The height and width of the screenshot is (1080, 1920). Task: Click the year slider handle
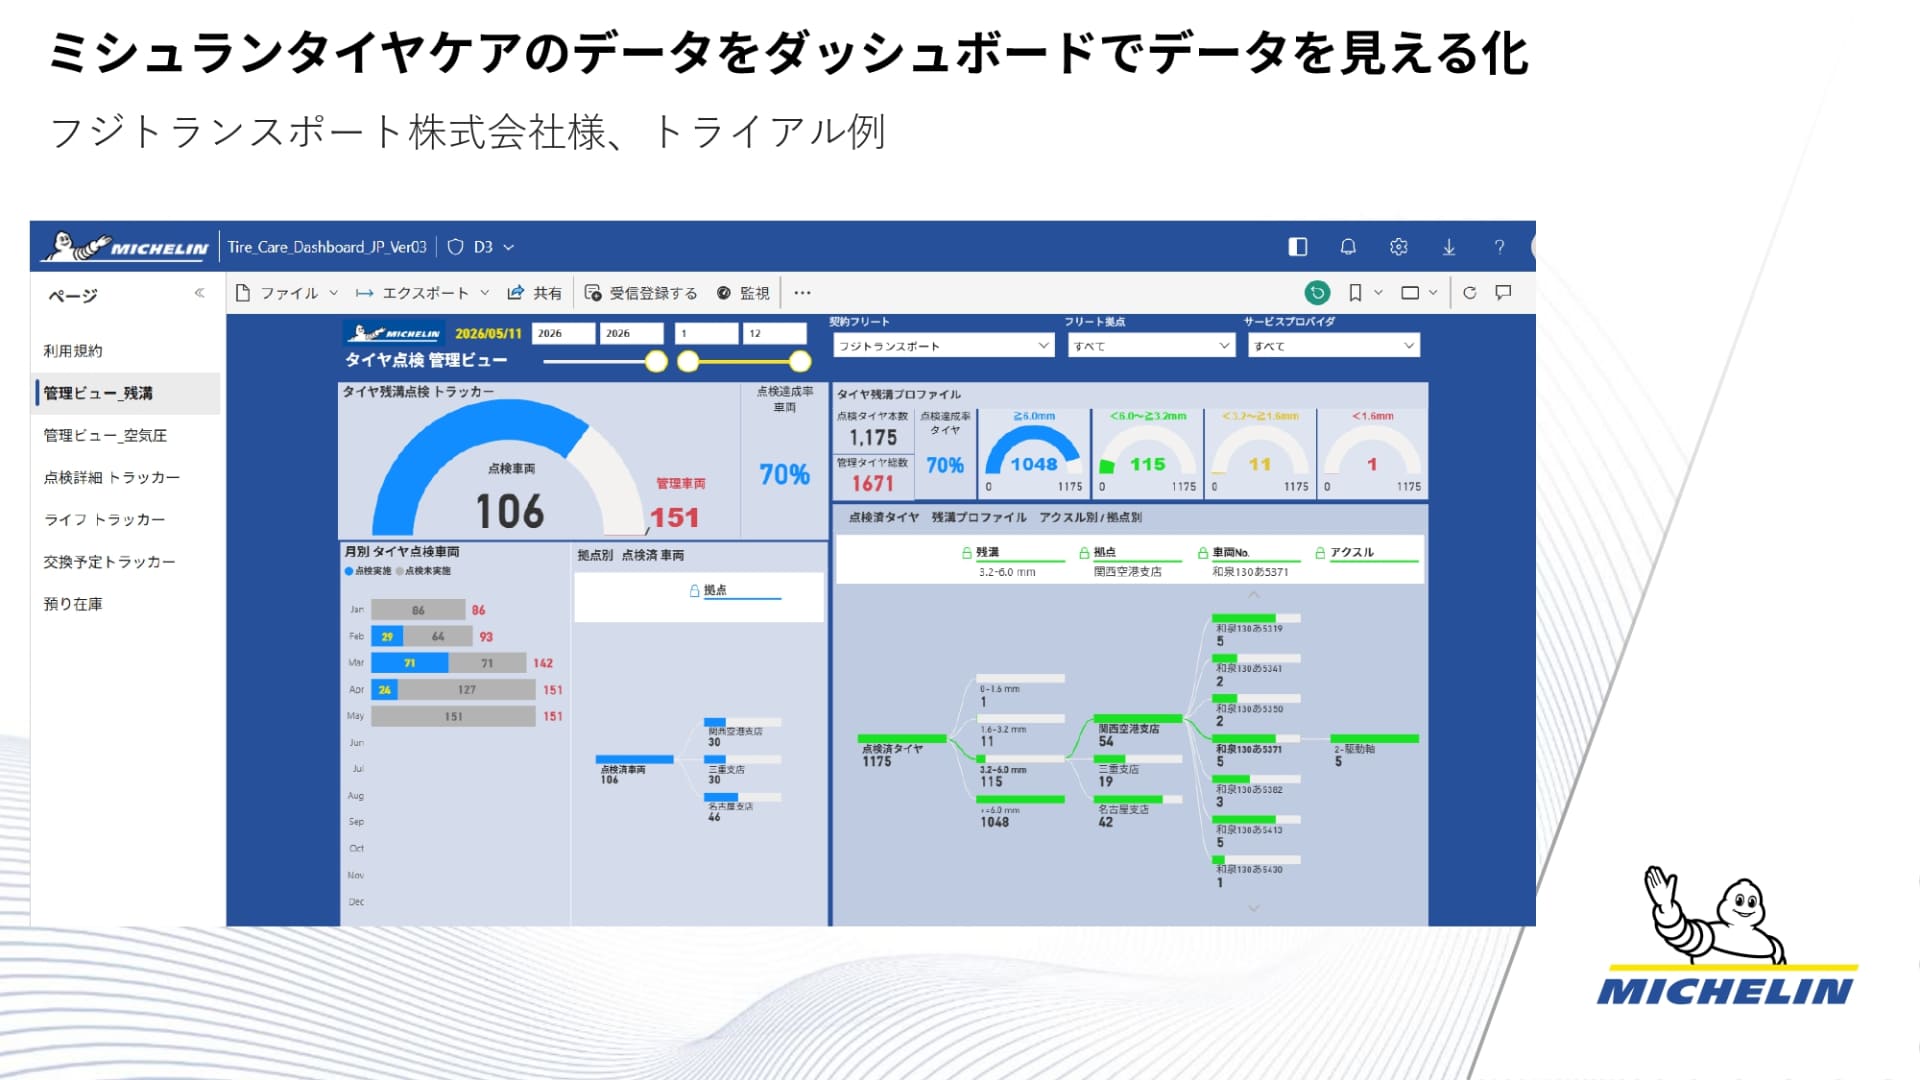tap(656, 361)
